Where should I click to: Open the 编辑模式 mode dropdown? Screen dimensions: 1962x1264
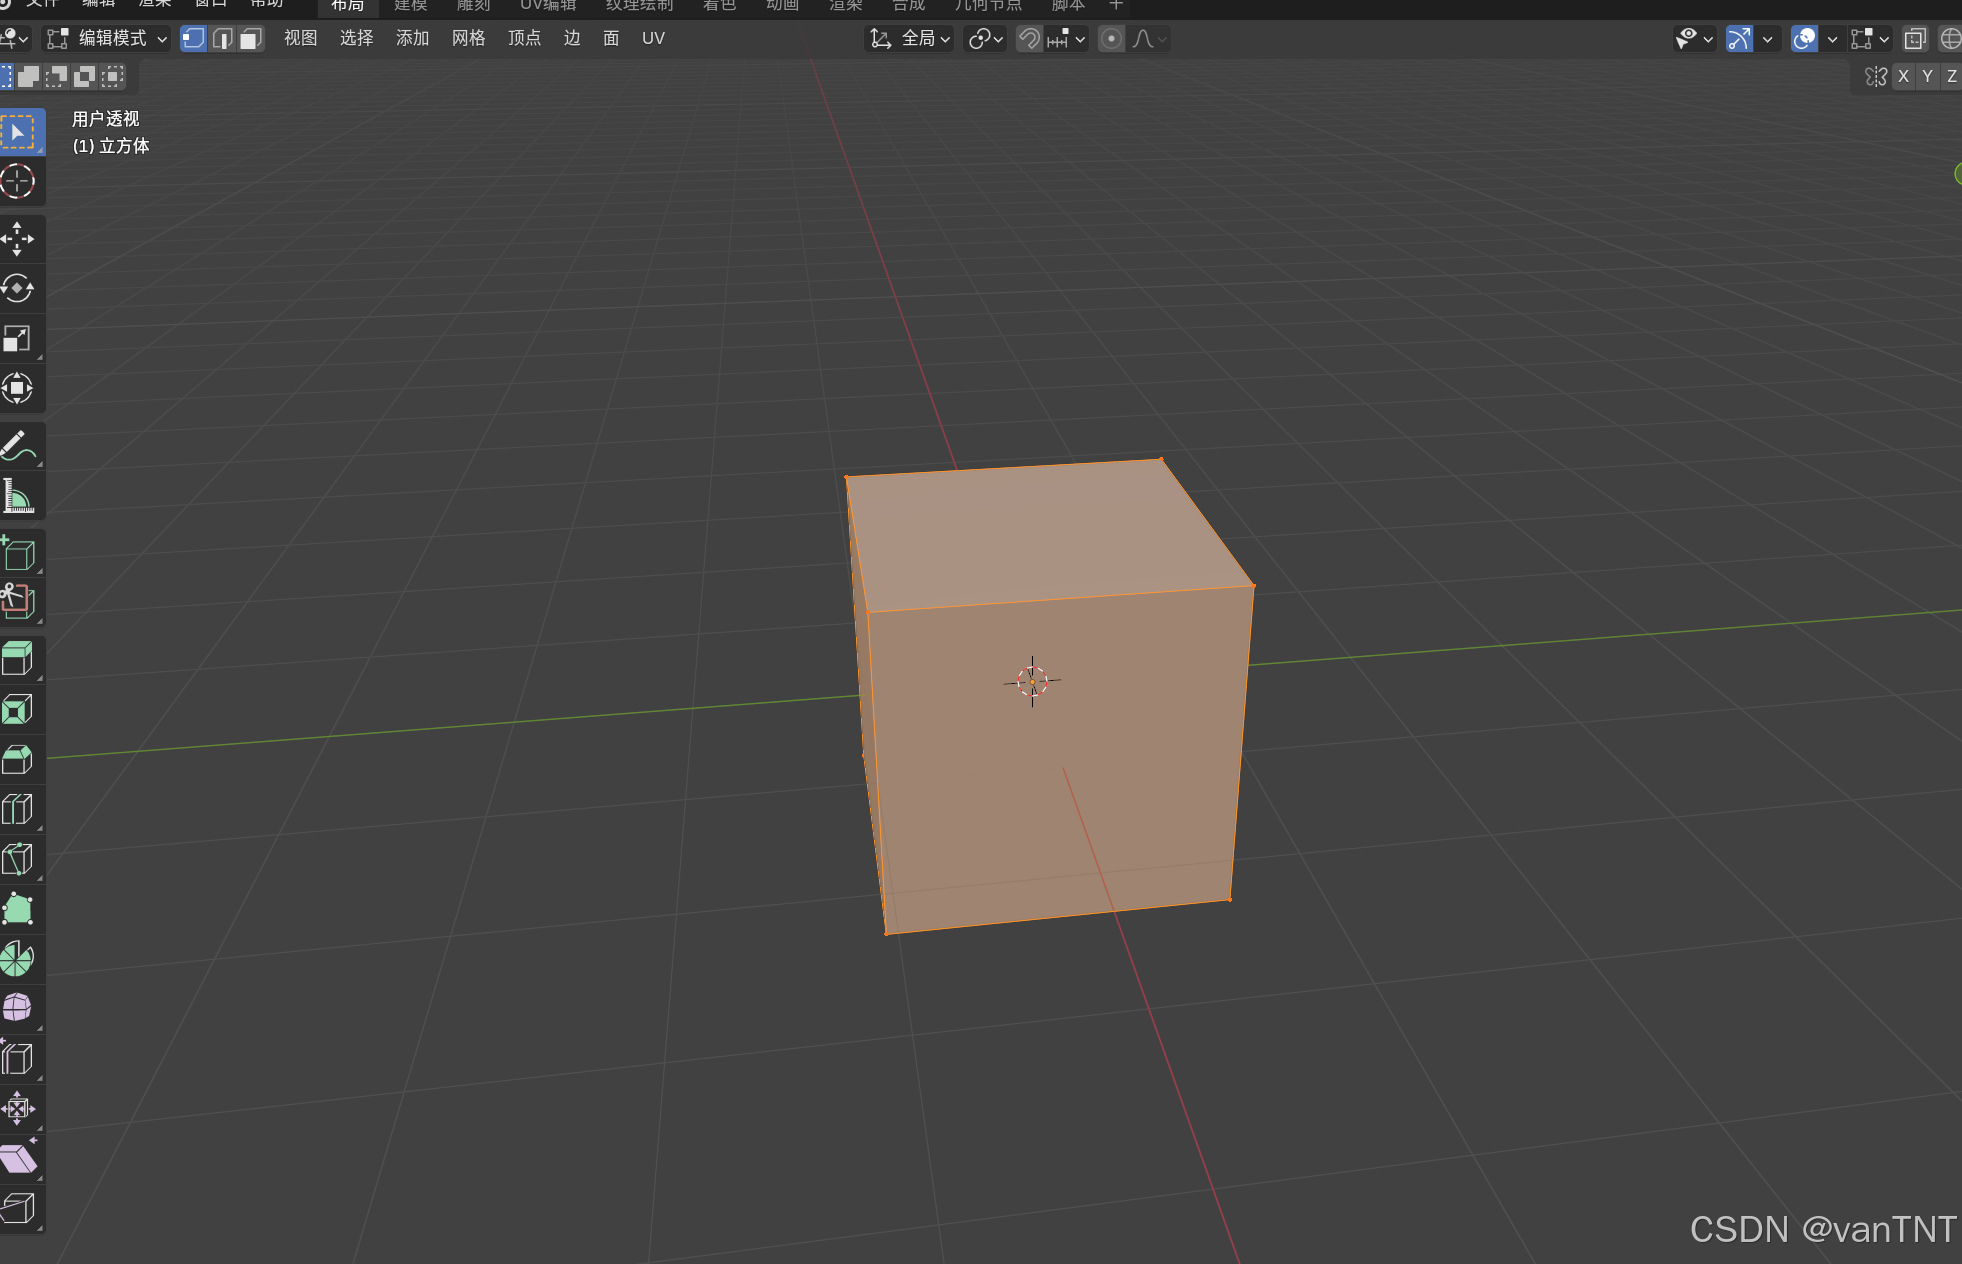point(108,39)
